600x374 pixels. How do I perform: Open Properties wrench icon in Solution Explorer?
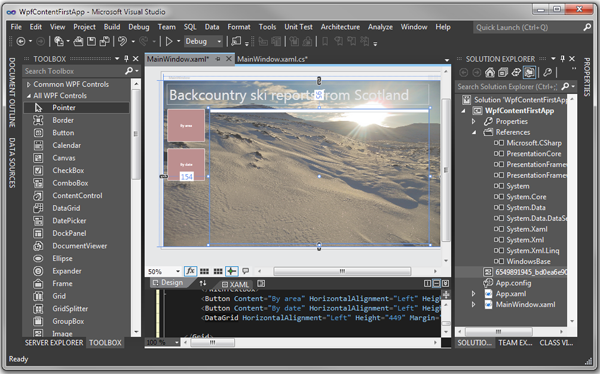548,72
